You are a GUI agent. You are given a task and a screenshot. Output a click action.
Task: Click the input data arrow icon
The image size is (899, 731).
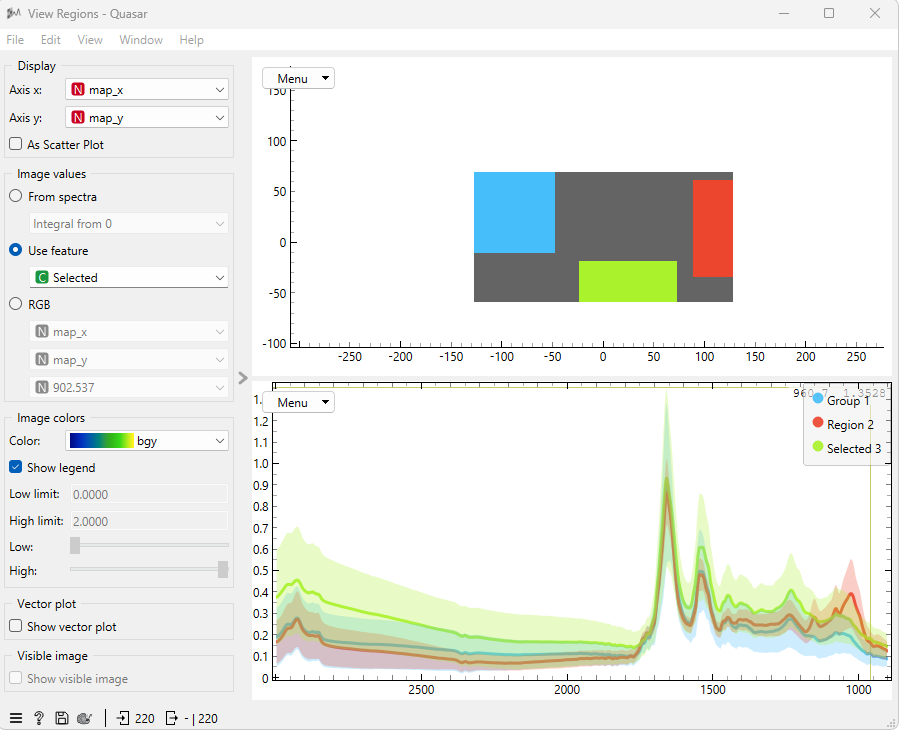[x=123, y=718]
